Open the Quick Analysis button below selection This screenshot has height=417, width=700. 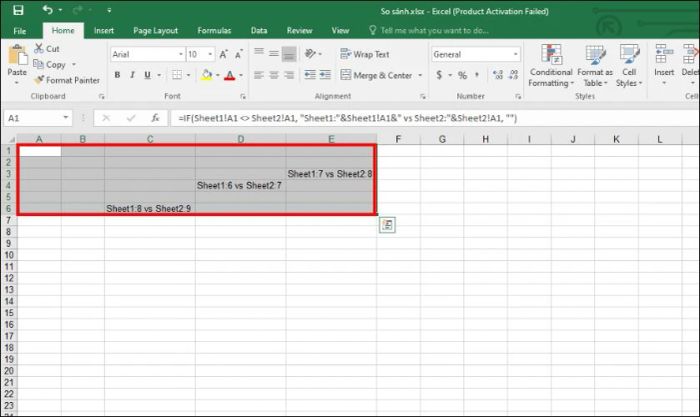click(x=387, y=225)
